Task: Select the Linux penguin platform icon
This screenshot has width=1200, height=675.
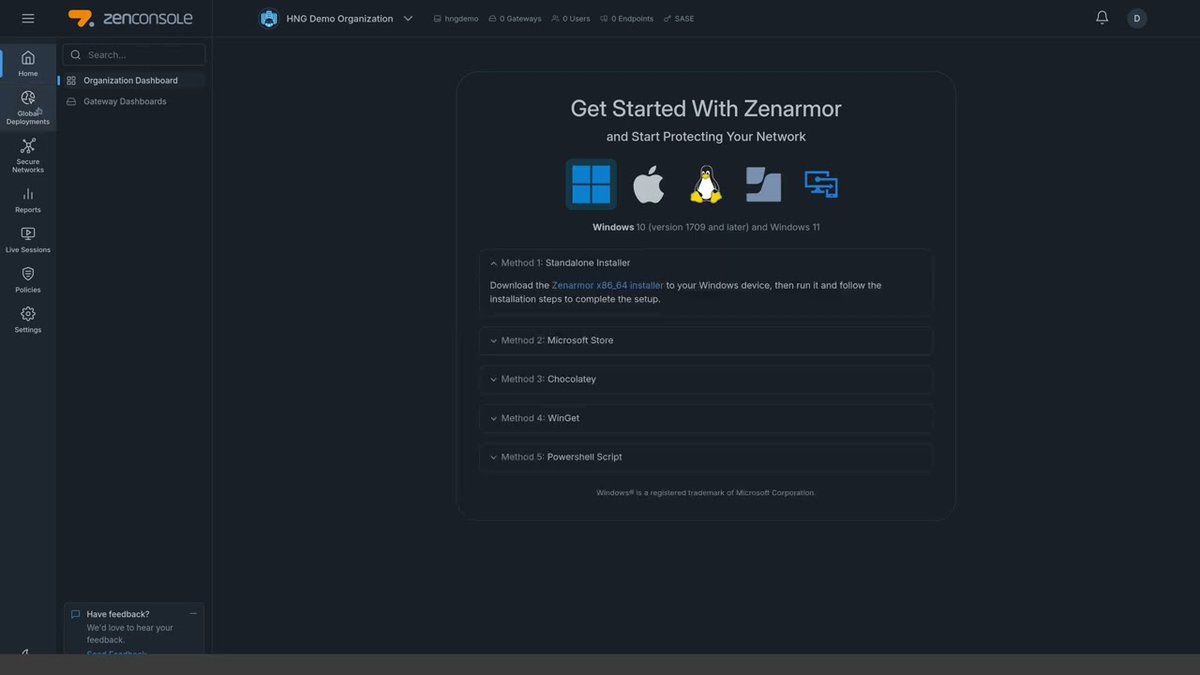Action: tap(706, 184)
